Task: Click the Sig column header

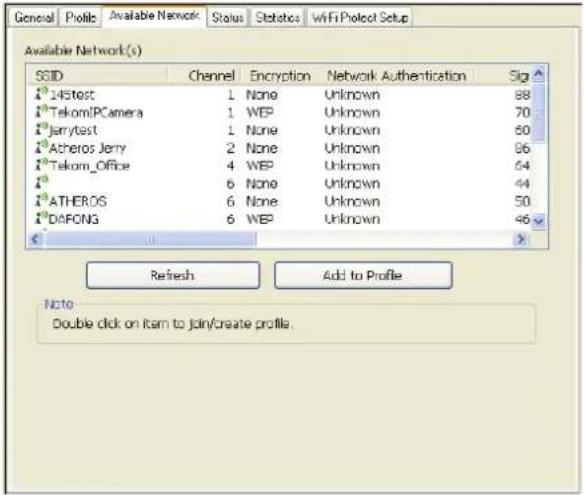Action: 503,76
